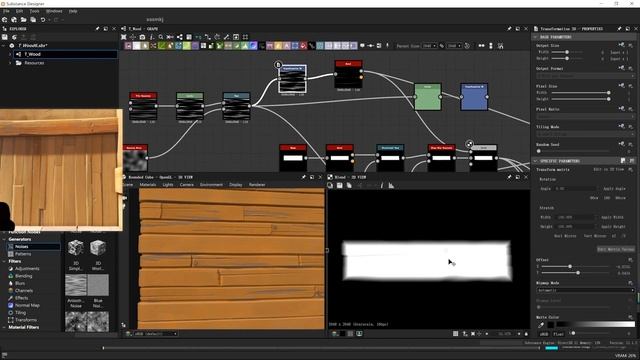The height and width of the screenshot is (360, 640).
Task: Open the Edit menu
Action: coord(19,11)
